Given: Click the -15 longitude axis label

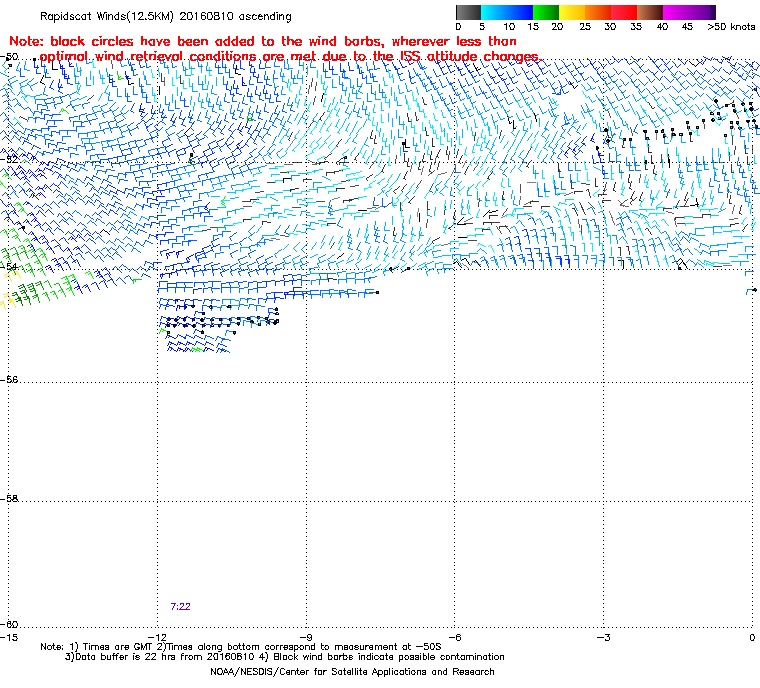Looking at the screenshot, I should [x=9, y=637].
